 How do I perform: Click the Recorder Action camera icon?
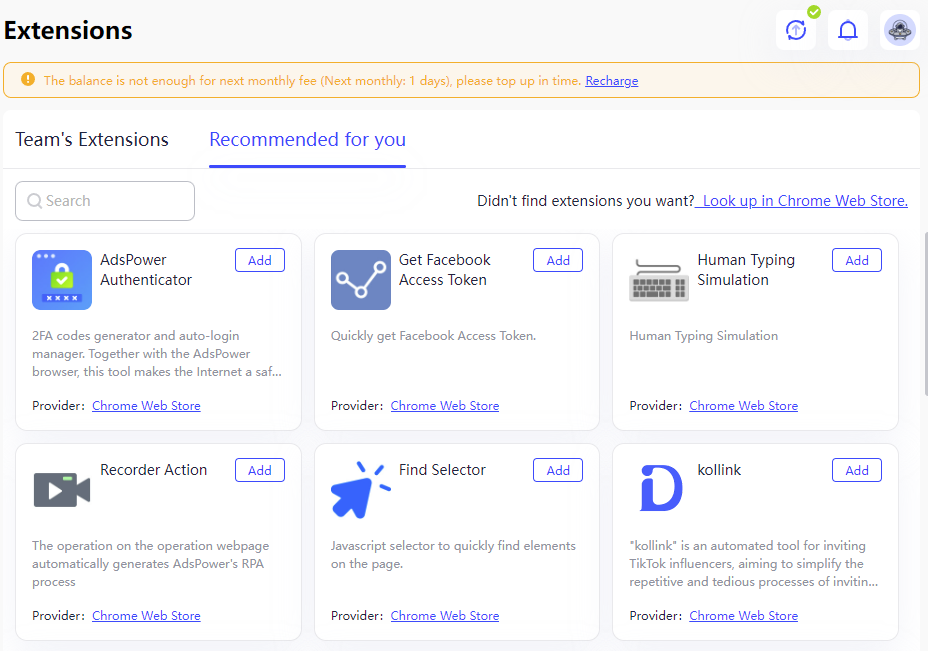[62, 490]
